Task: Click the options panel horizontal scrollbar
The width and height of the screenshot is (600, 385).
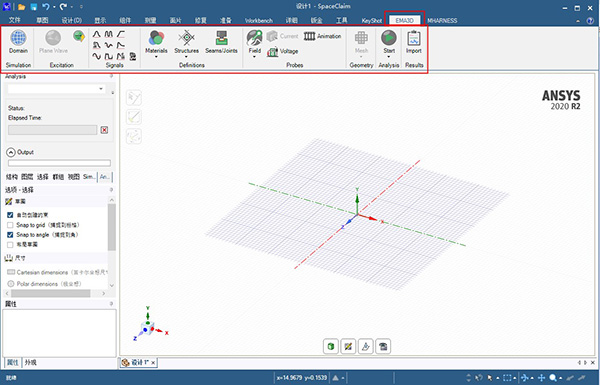Action: tap(51, 294)
